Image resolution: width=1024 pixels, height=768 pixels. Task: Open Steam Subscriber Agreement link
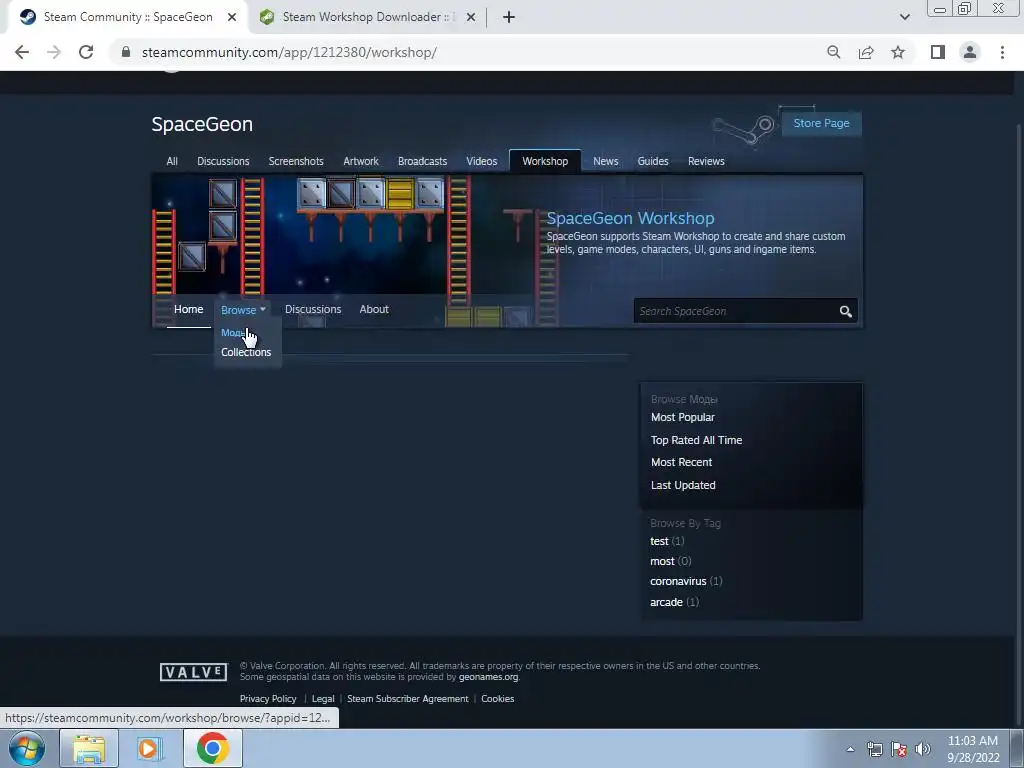coord(408,699)
